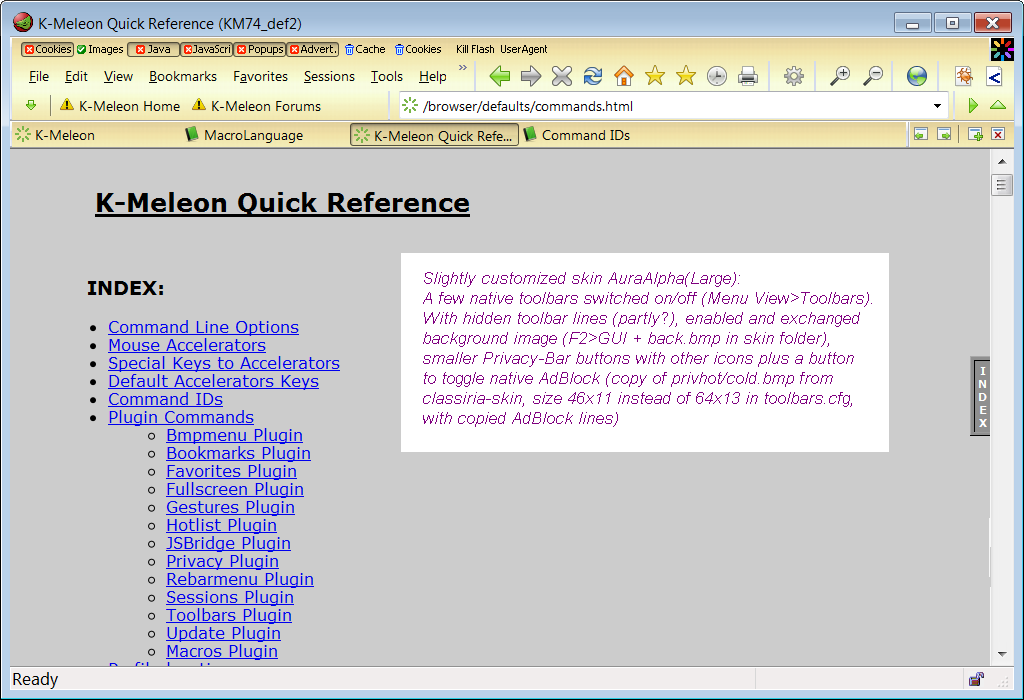The height and width of the screenshot is (700, 1024).
Task: Clear Cache via privacy bar button
Action: [365, 49]
